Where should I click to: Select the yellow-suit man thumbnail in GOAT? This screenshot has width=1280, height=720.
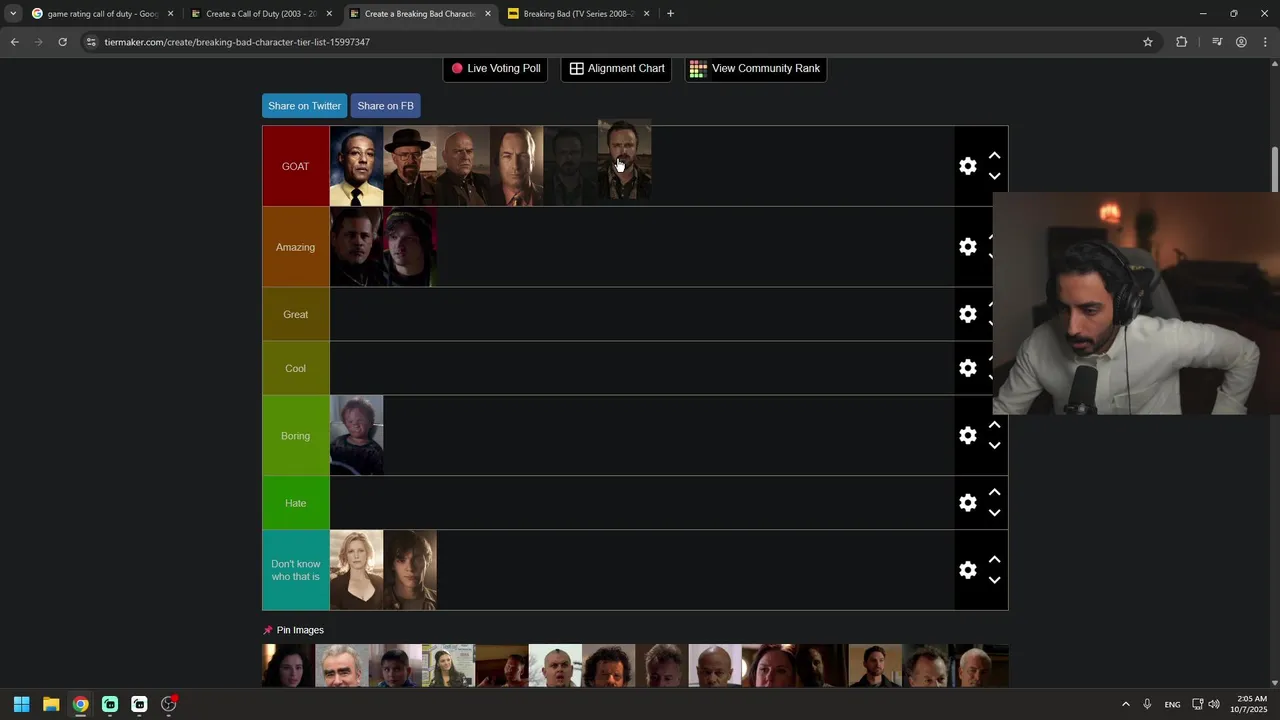tap(356, 166)
